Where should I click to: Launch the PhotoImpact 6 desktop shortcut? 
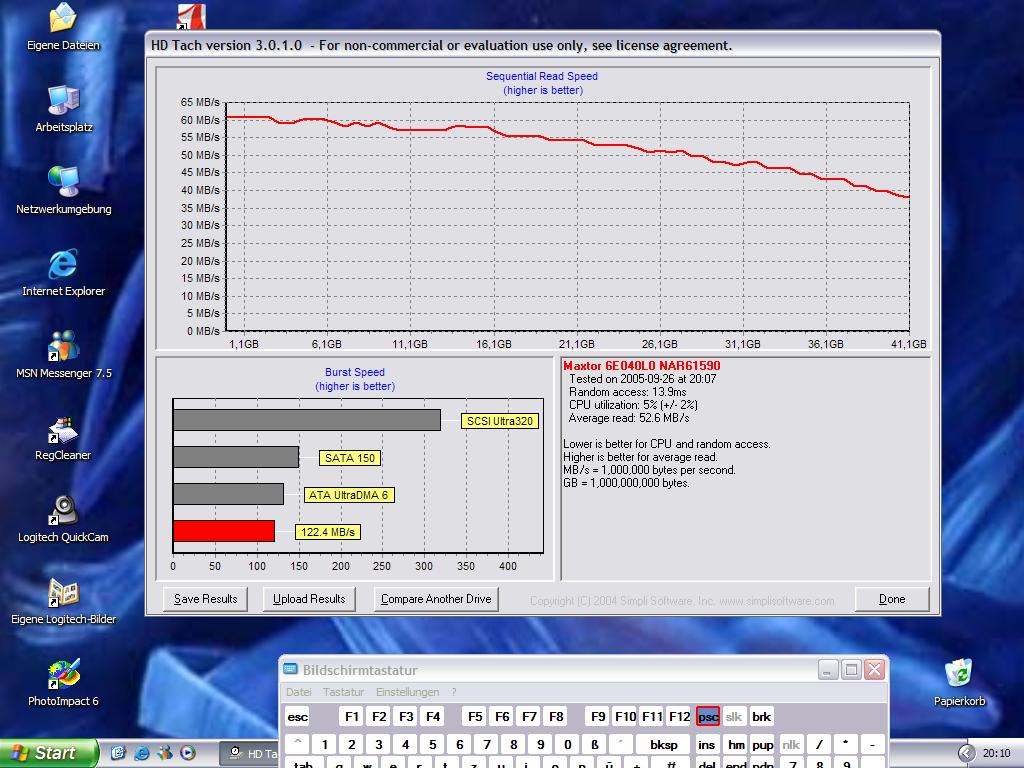click(63, 682)
